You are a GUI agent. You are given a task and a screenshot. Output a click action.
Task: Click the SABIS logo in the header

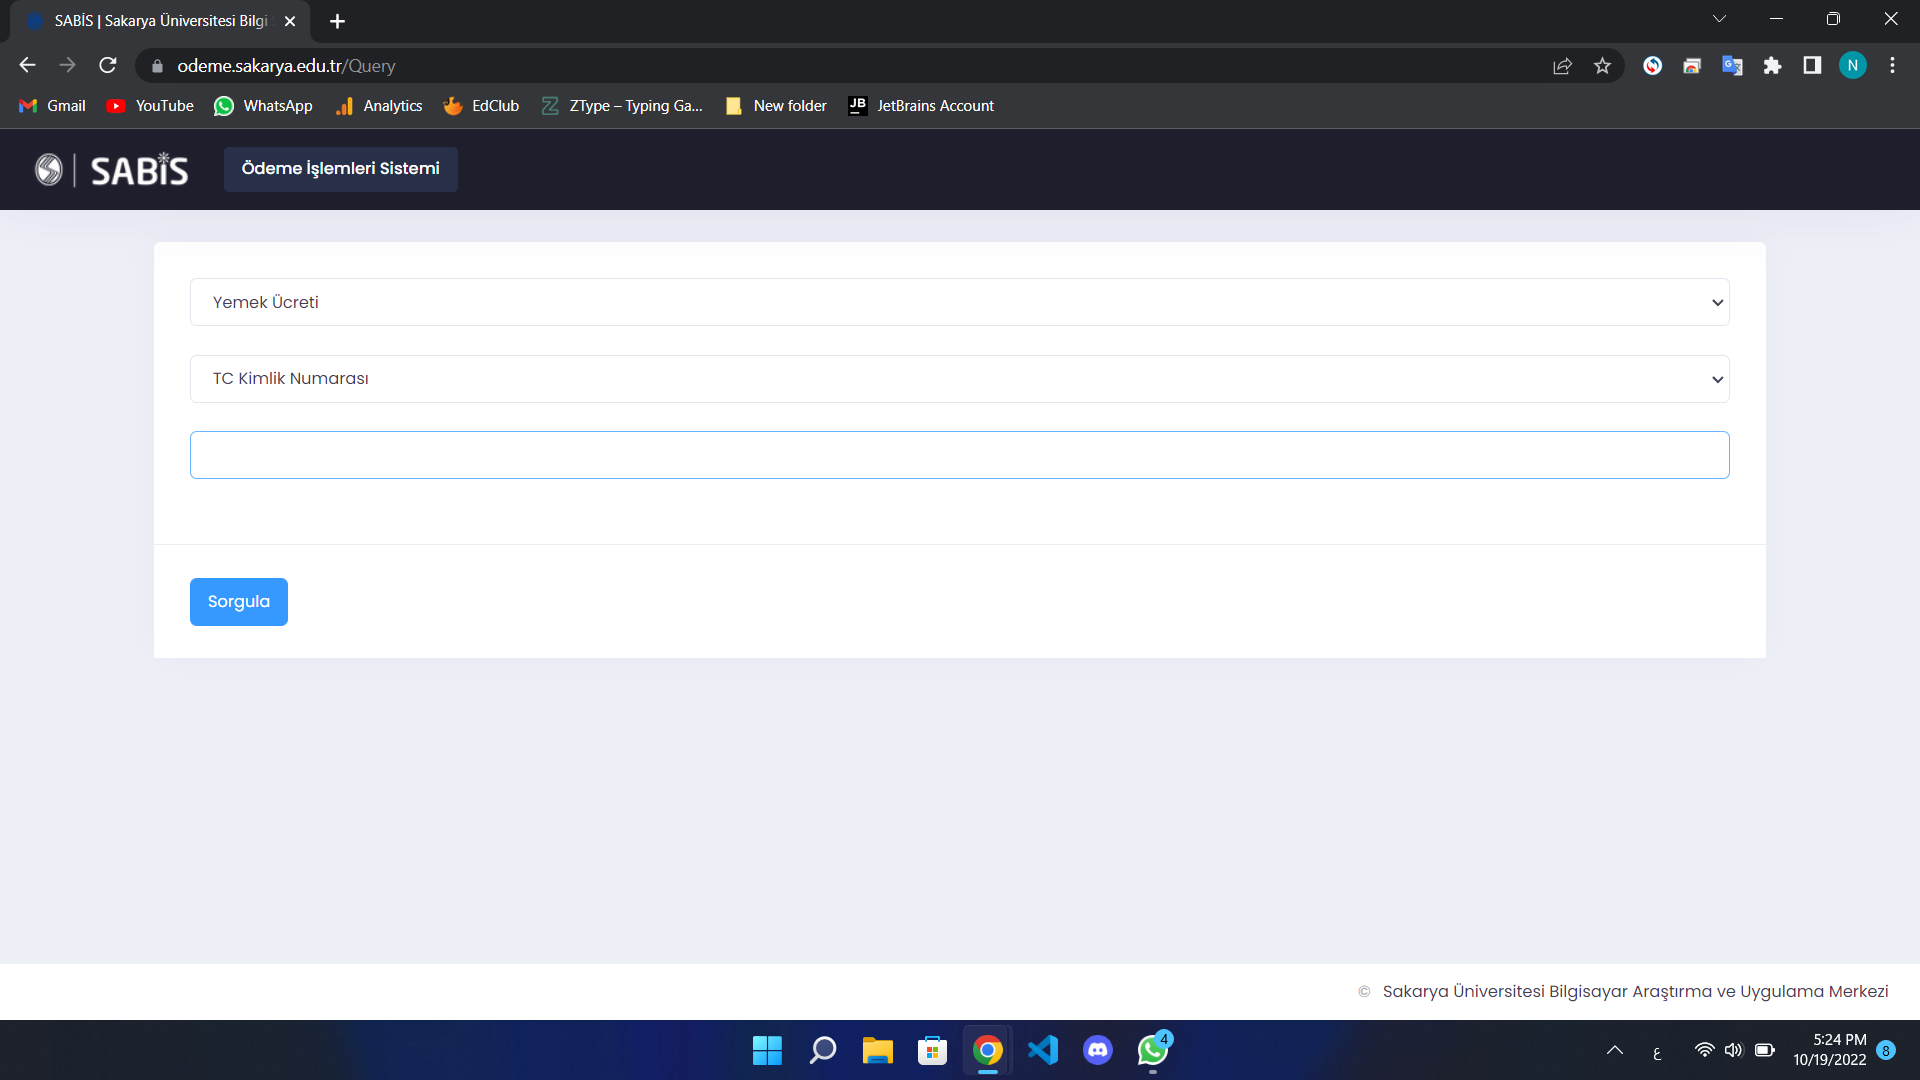(x=112, y=170)
